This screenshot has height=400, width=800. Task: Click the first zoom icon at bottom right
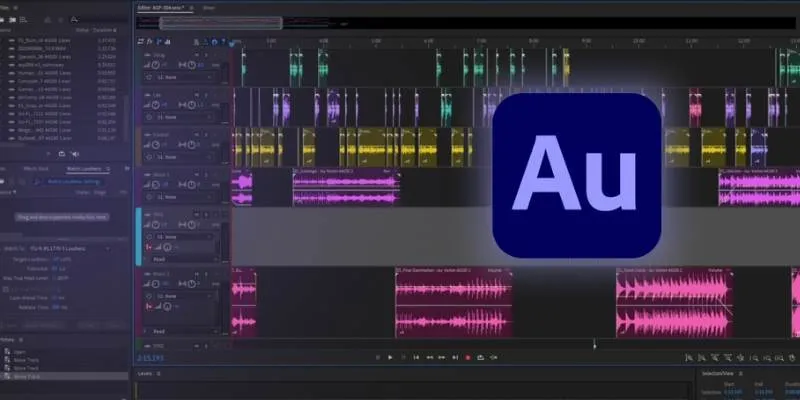point(689,358)
